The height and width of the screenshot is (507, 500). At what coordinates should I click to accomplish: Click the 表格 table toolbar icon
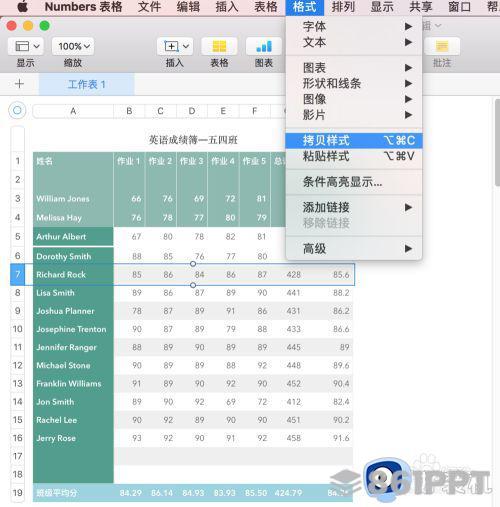[219, 46]
